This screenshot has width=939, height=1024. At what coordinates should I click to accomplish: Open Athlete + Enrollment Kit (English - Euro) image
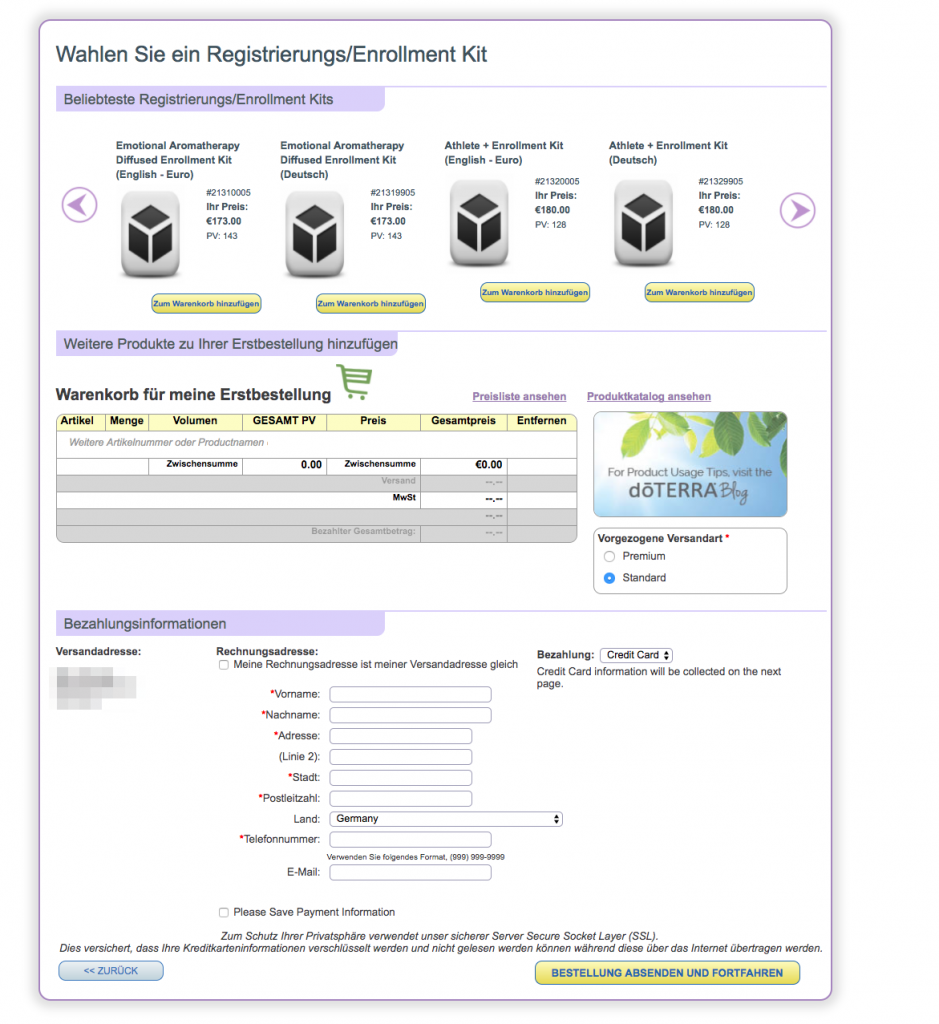479,223
